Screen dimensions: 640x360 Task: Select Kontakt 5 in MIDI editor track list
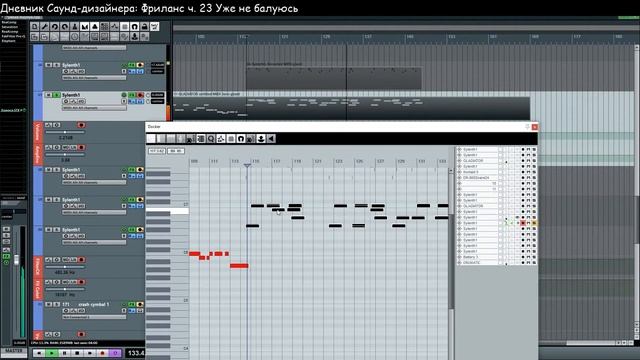click(x=471, y=172)
